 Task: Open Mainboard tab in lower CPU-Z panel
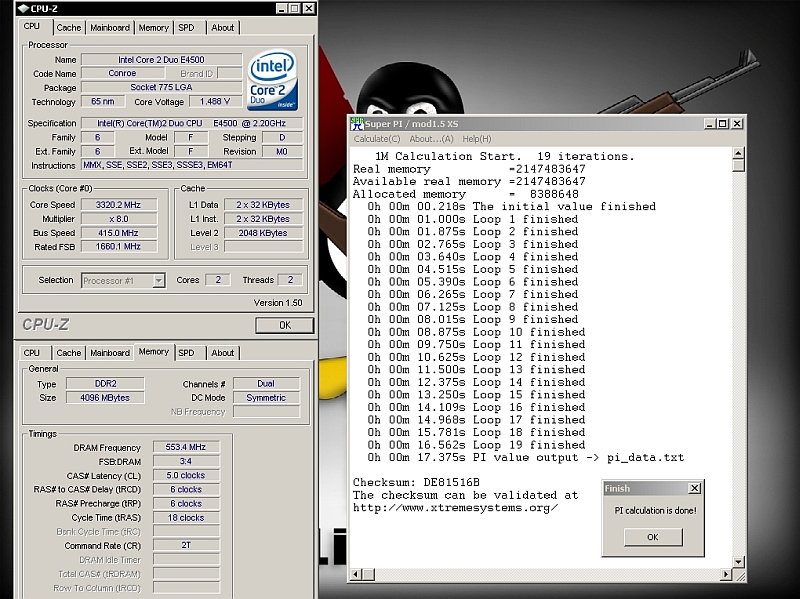[x=110, y=353]
